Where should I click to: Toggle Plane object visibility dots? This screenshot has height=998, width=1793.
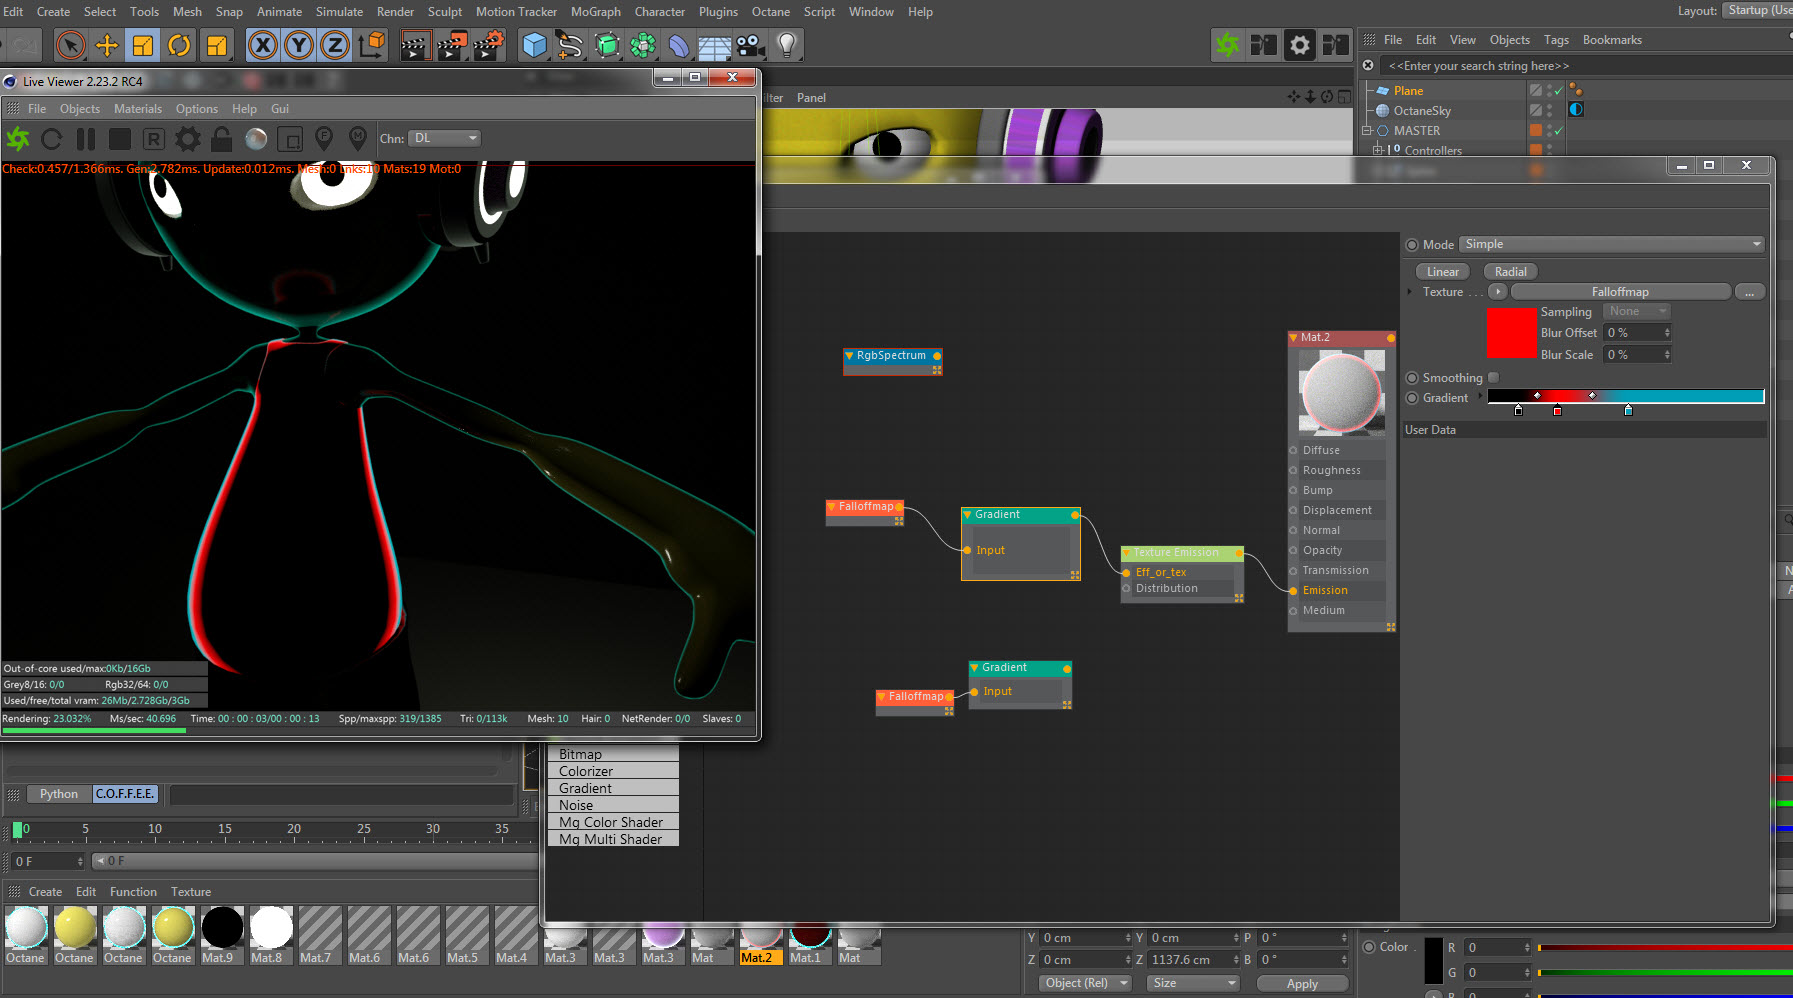(x=1550, y=91)
